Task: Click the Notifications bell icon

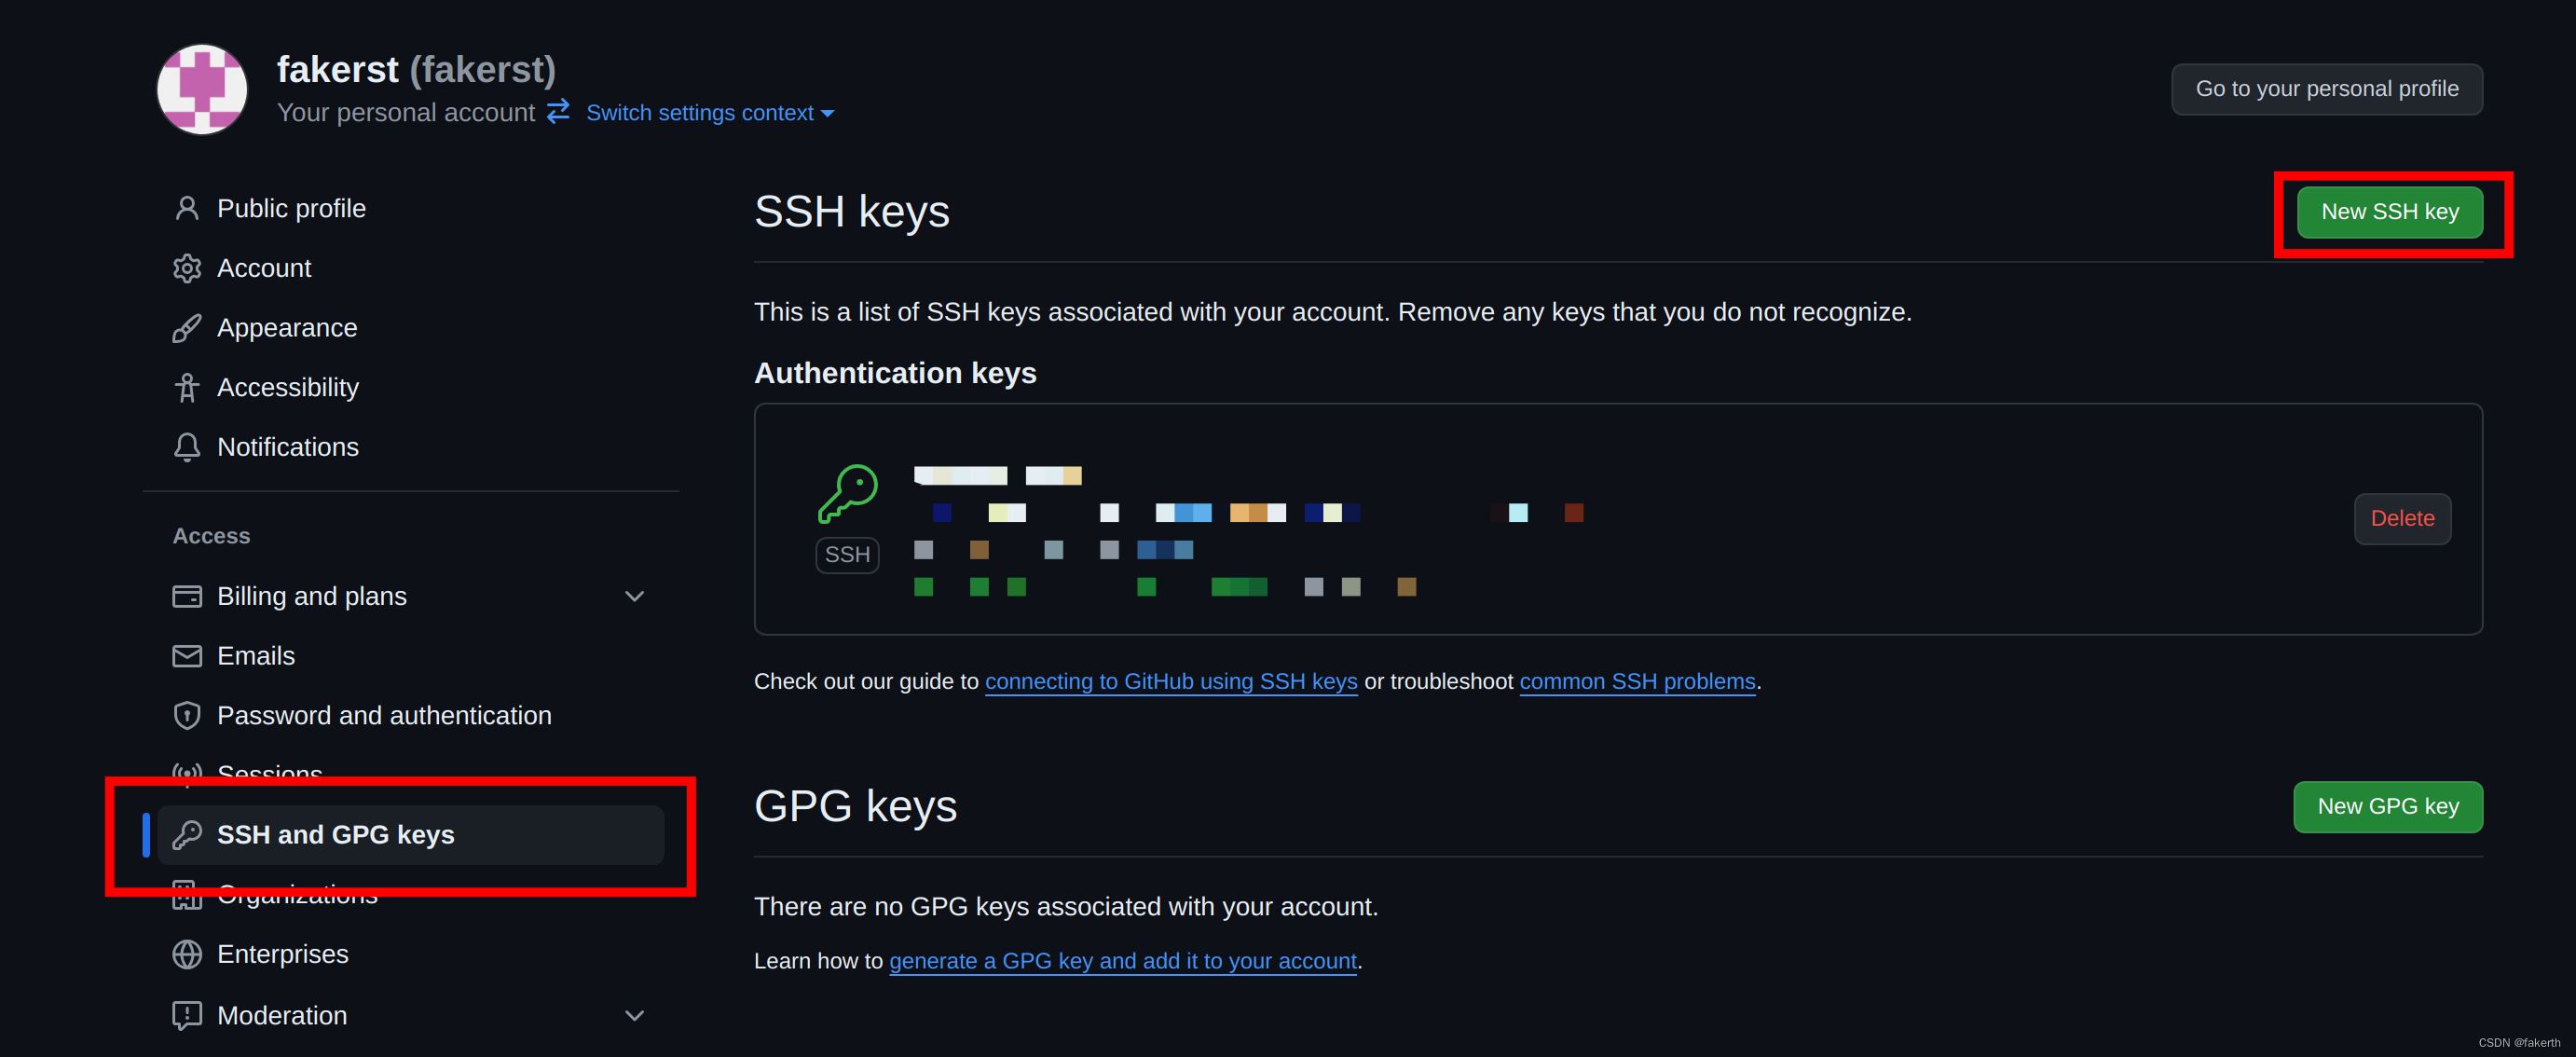Action: click(x=187, y=447)
